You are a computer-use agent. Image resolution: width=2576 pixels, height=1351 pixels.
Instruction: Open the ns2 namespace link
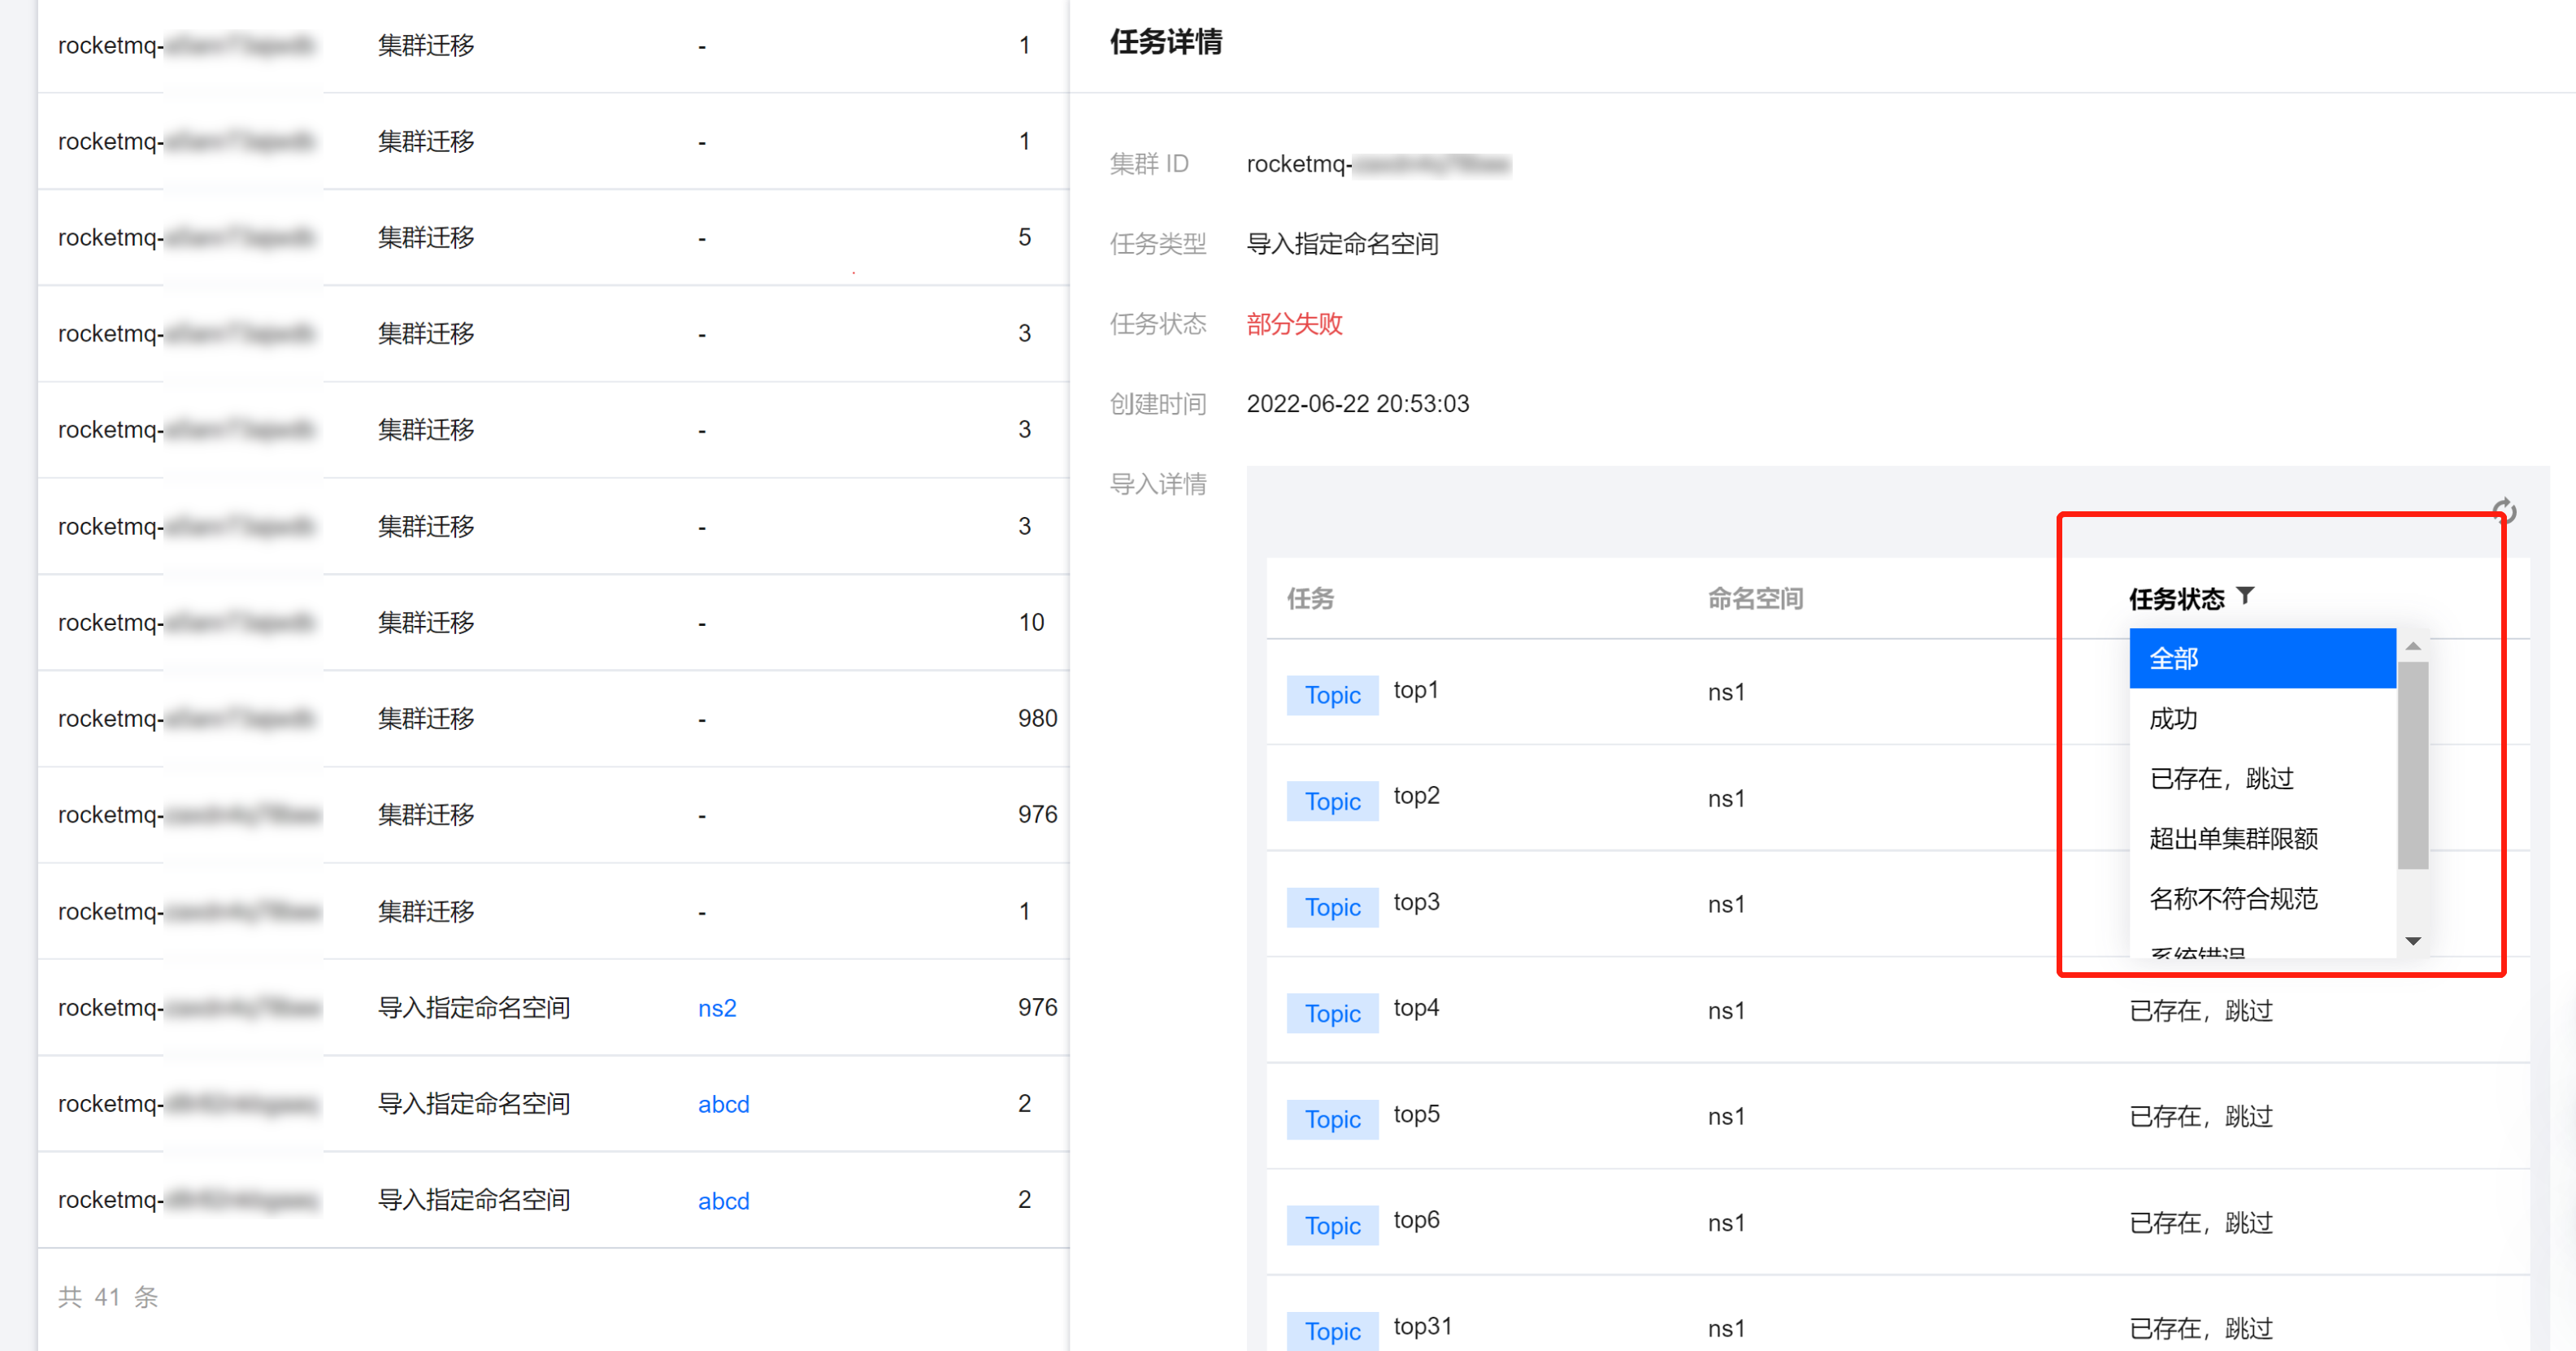pos(717,1008)
